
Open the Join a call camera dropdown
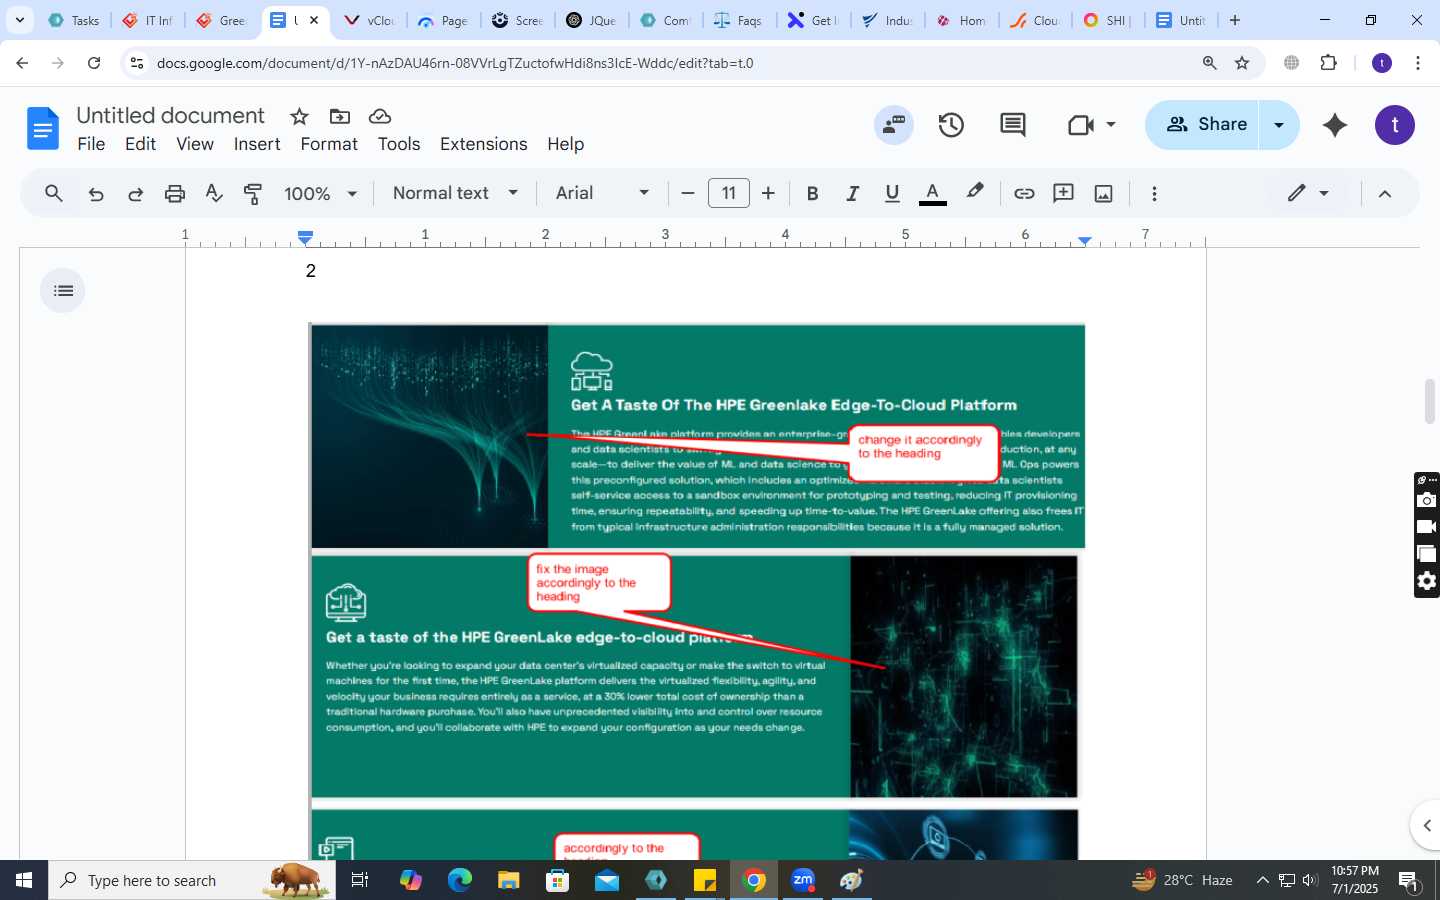coord(1091,125)
